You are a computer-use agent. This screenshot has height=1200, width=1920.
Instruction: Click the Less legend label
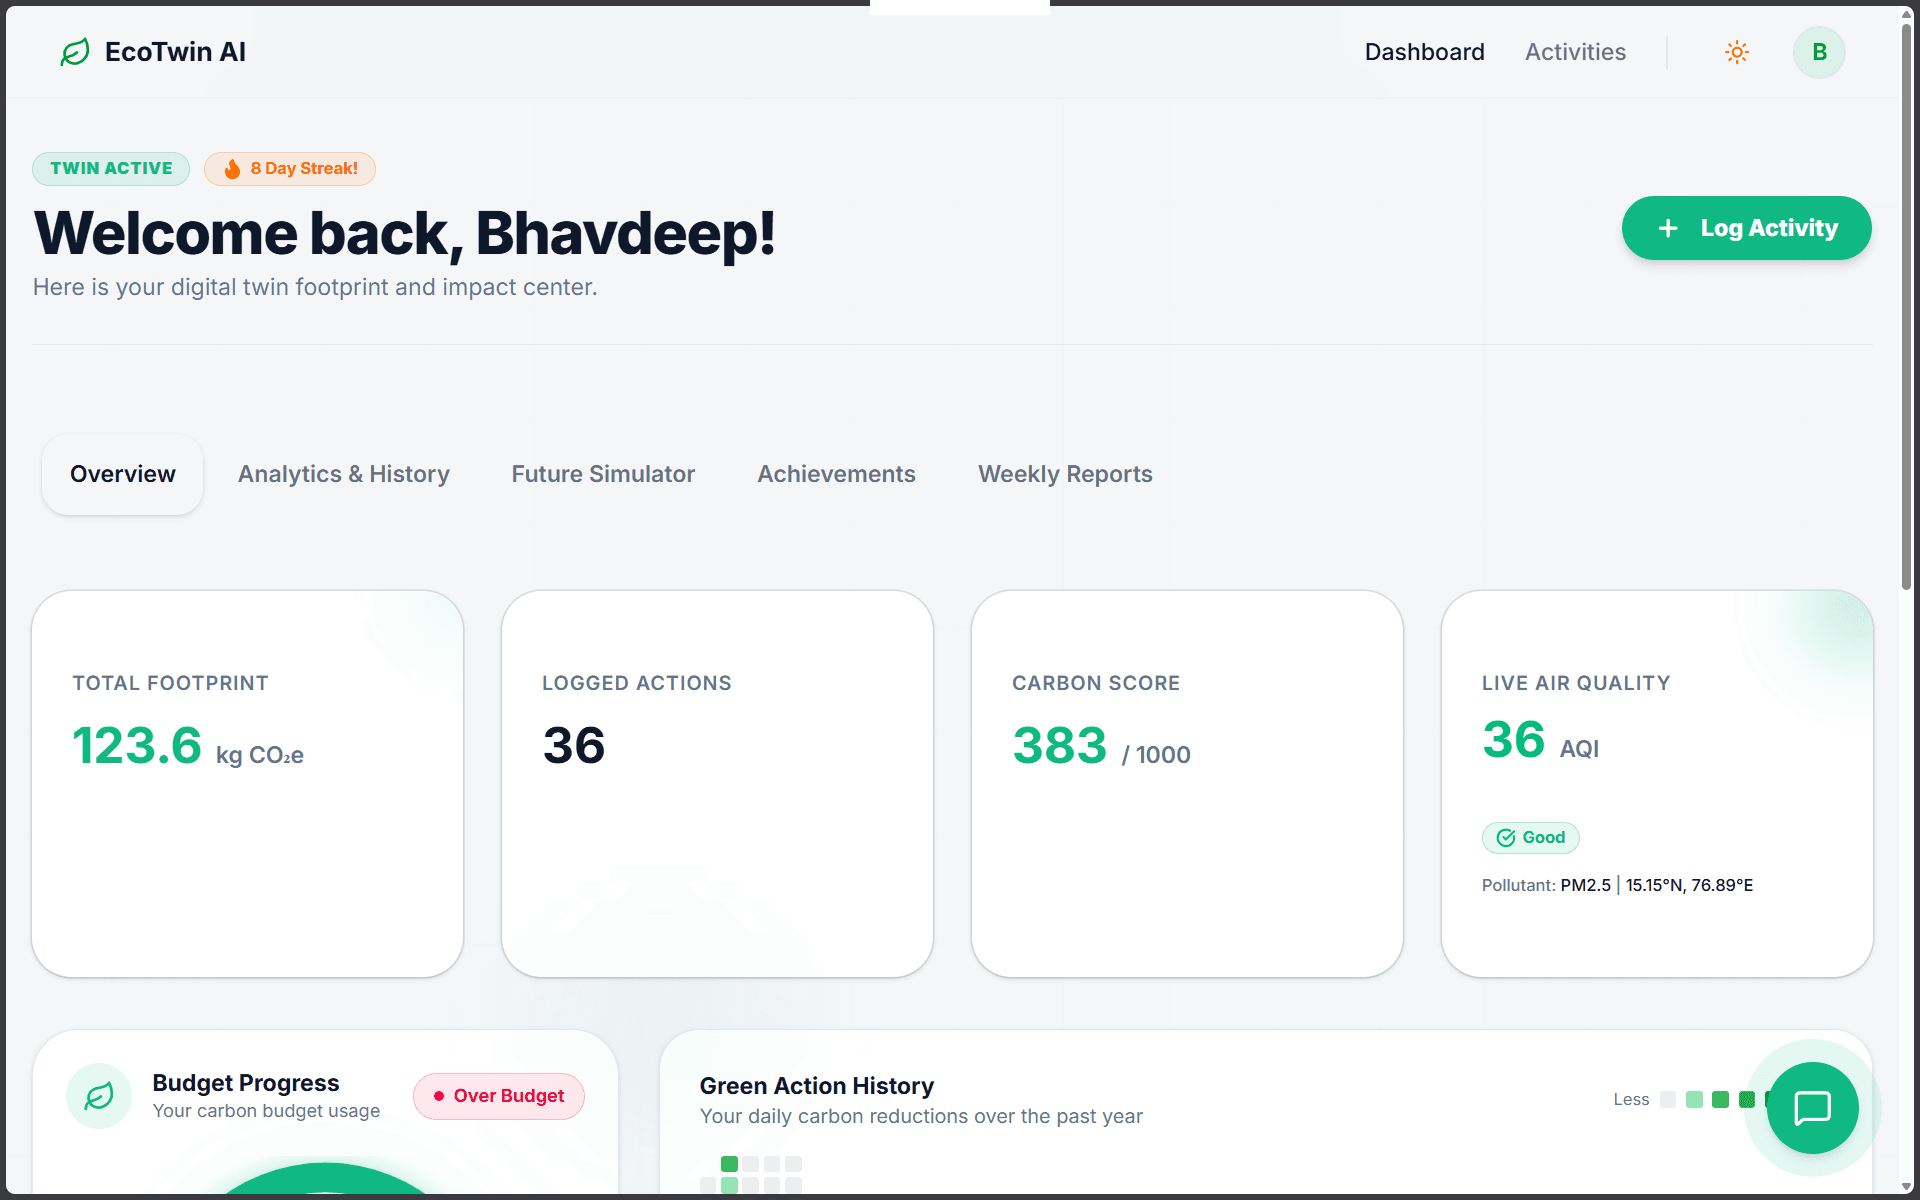pyautogui.click(x=1631, y=1100)
